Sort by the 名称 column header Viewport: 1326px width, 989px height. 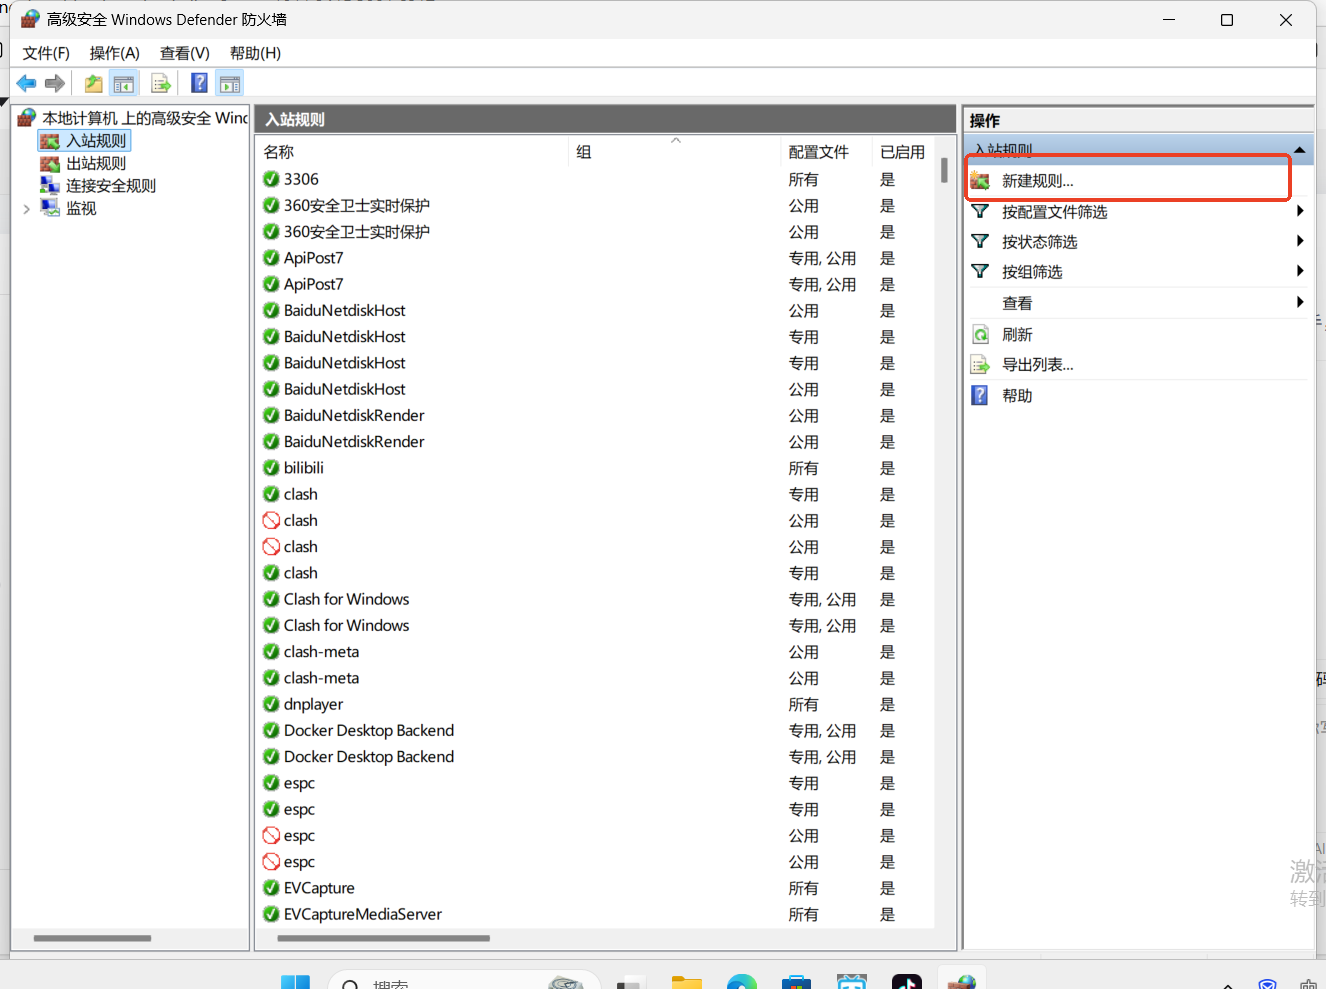(x=413, y=152)
